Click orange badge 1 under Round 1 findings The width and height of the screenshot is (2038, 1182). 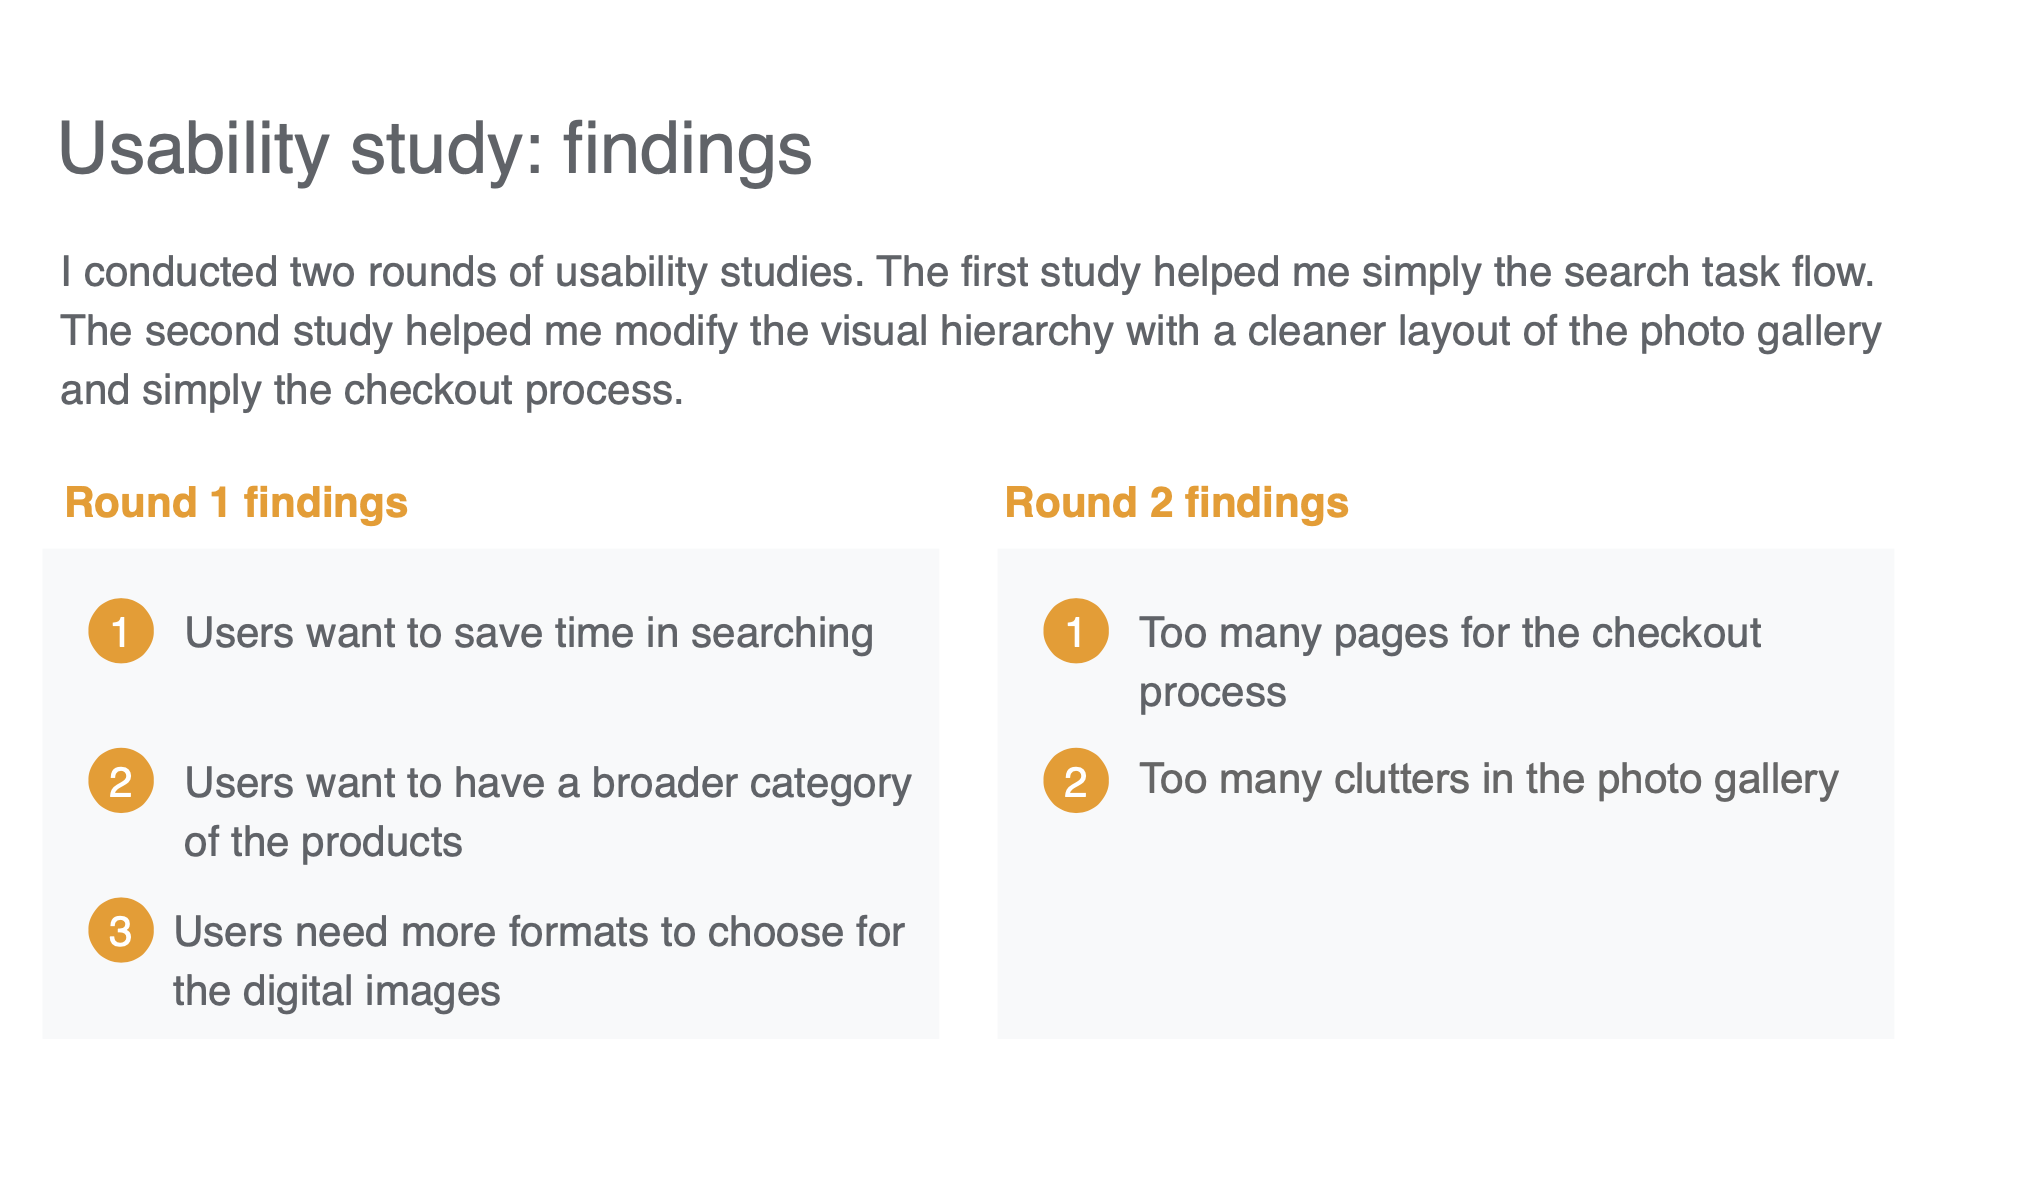click(121, 631)
